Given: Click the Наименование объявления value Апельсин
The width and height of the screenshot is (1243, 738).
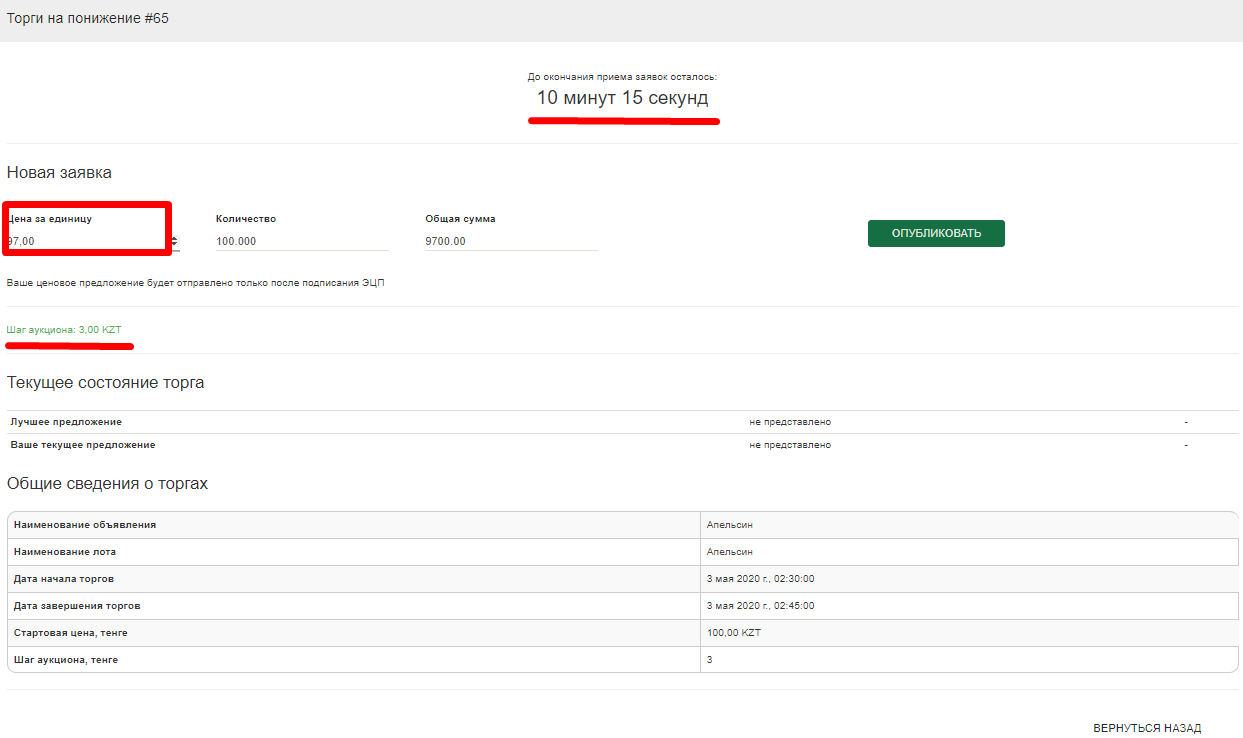Looking at the screenshot, I should click(x=729, y=525).
